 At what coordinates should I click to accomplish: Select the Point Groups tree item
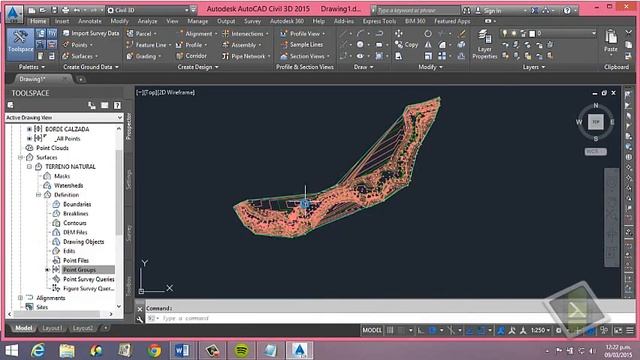click(x=80, y=270)
